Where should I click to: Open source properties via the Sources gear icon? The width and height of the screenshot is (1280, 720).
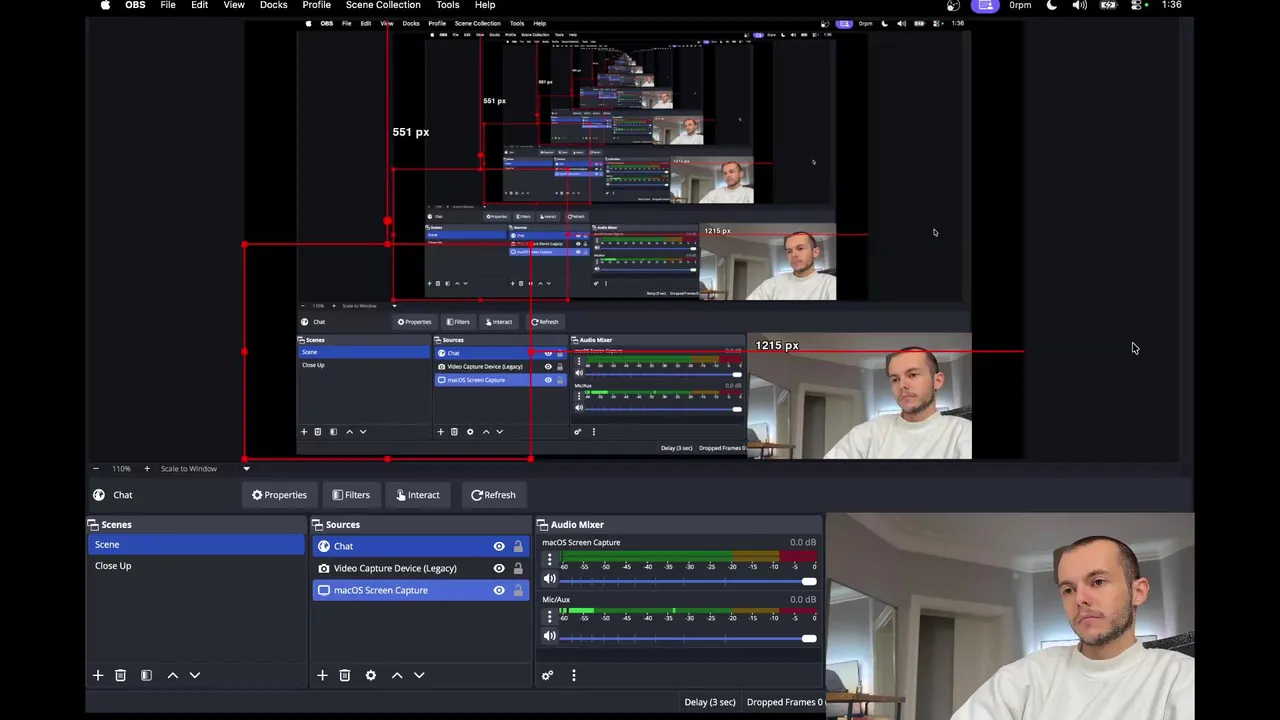point(371,676)
